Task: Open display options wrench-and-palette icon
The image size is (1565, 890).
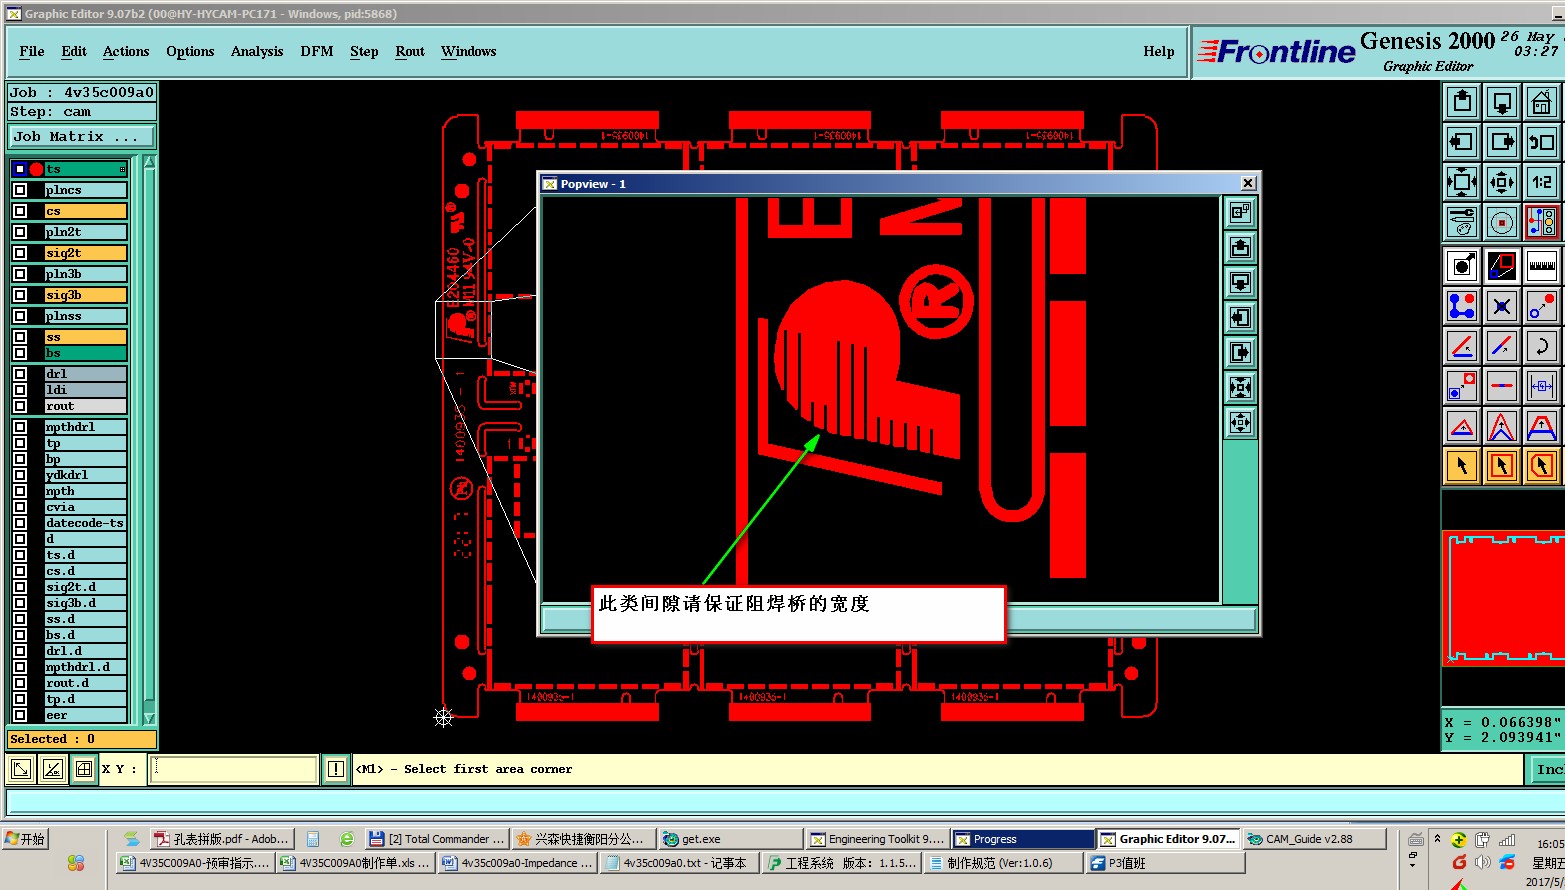Action: (1462, 222)
